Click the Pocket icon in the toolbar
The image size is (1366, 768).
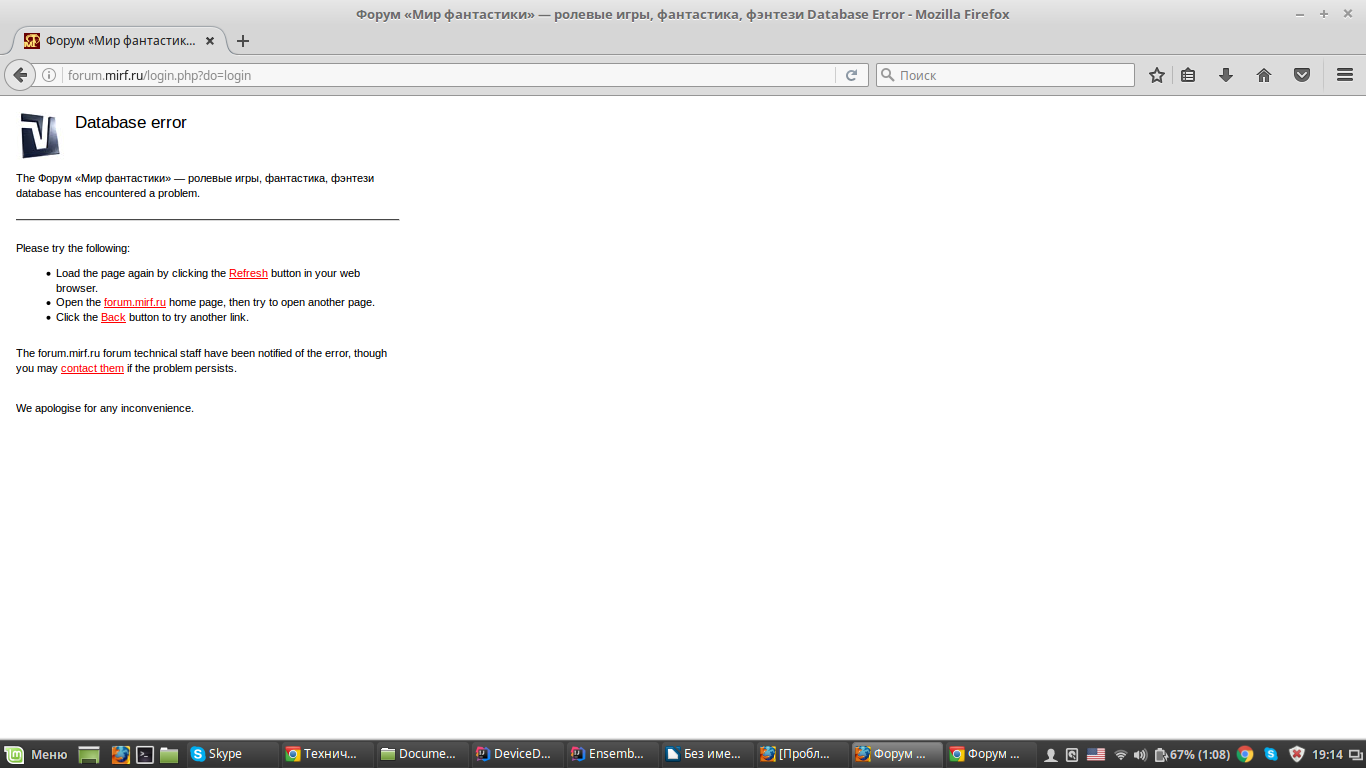coord(1302,75)
